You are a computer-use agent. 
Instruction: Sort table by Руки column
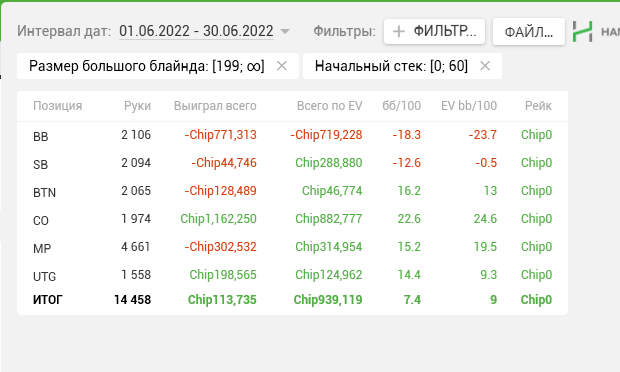click(x=137, y=106)
